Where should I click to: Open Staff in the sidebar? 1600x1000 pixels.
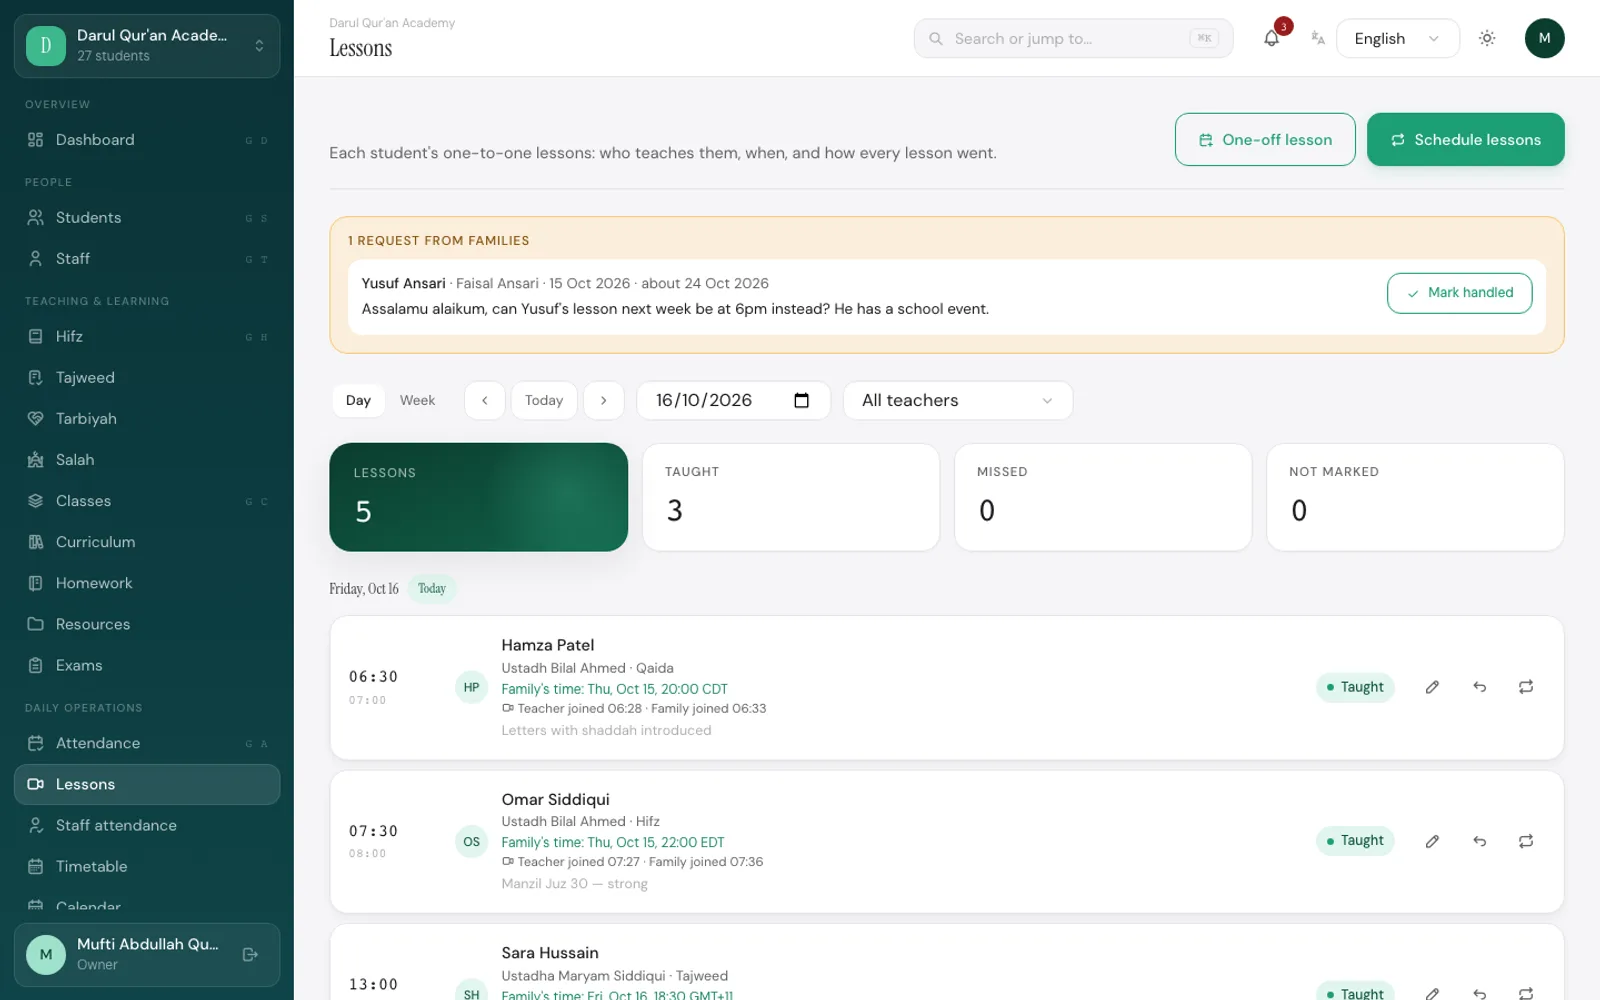point(147,259)
